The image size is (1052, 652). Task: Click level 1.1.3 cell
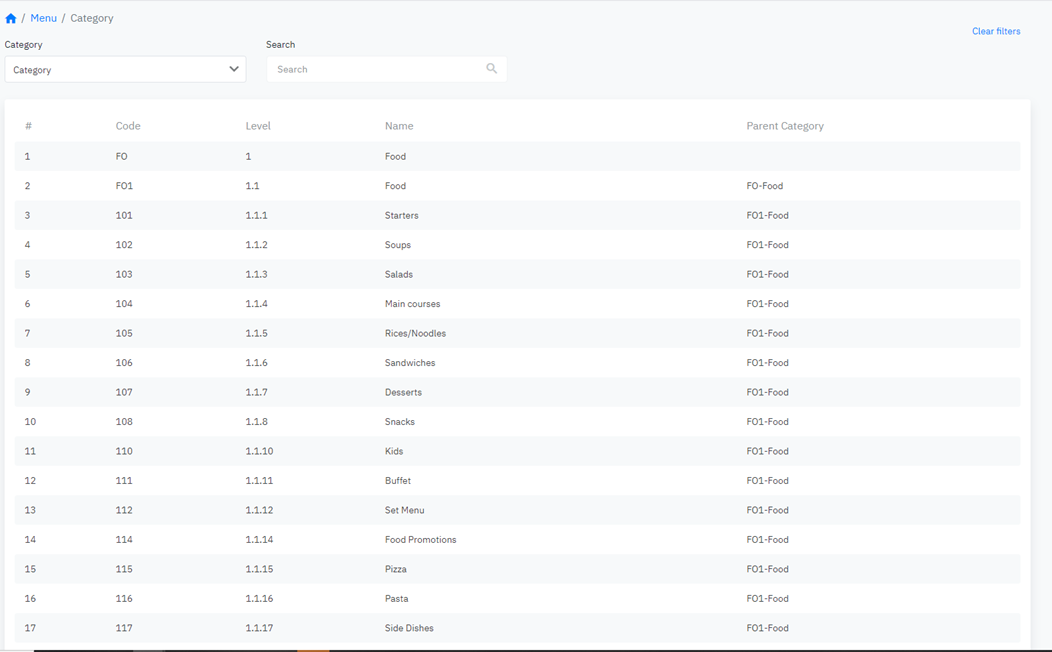point(256,274)
